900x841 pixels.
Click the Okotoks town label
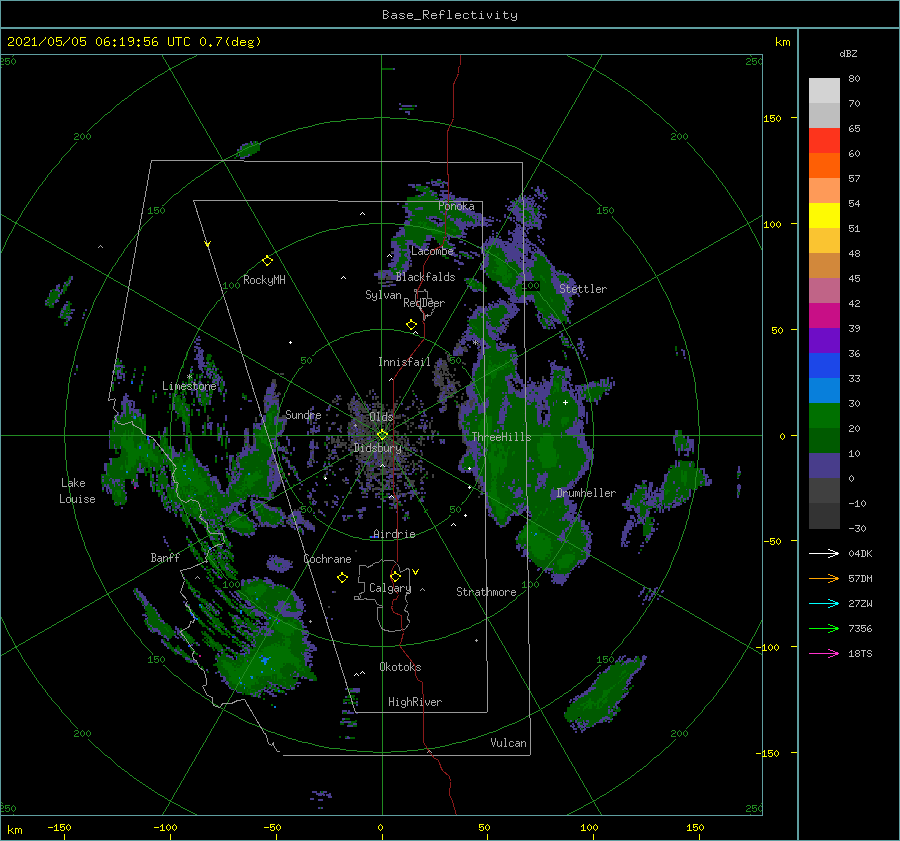pos(400,667)
